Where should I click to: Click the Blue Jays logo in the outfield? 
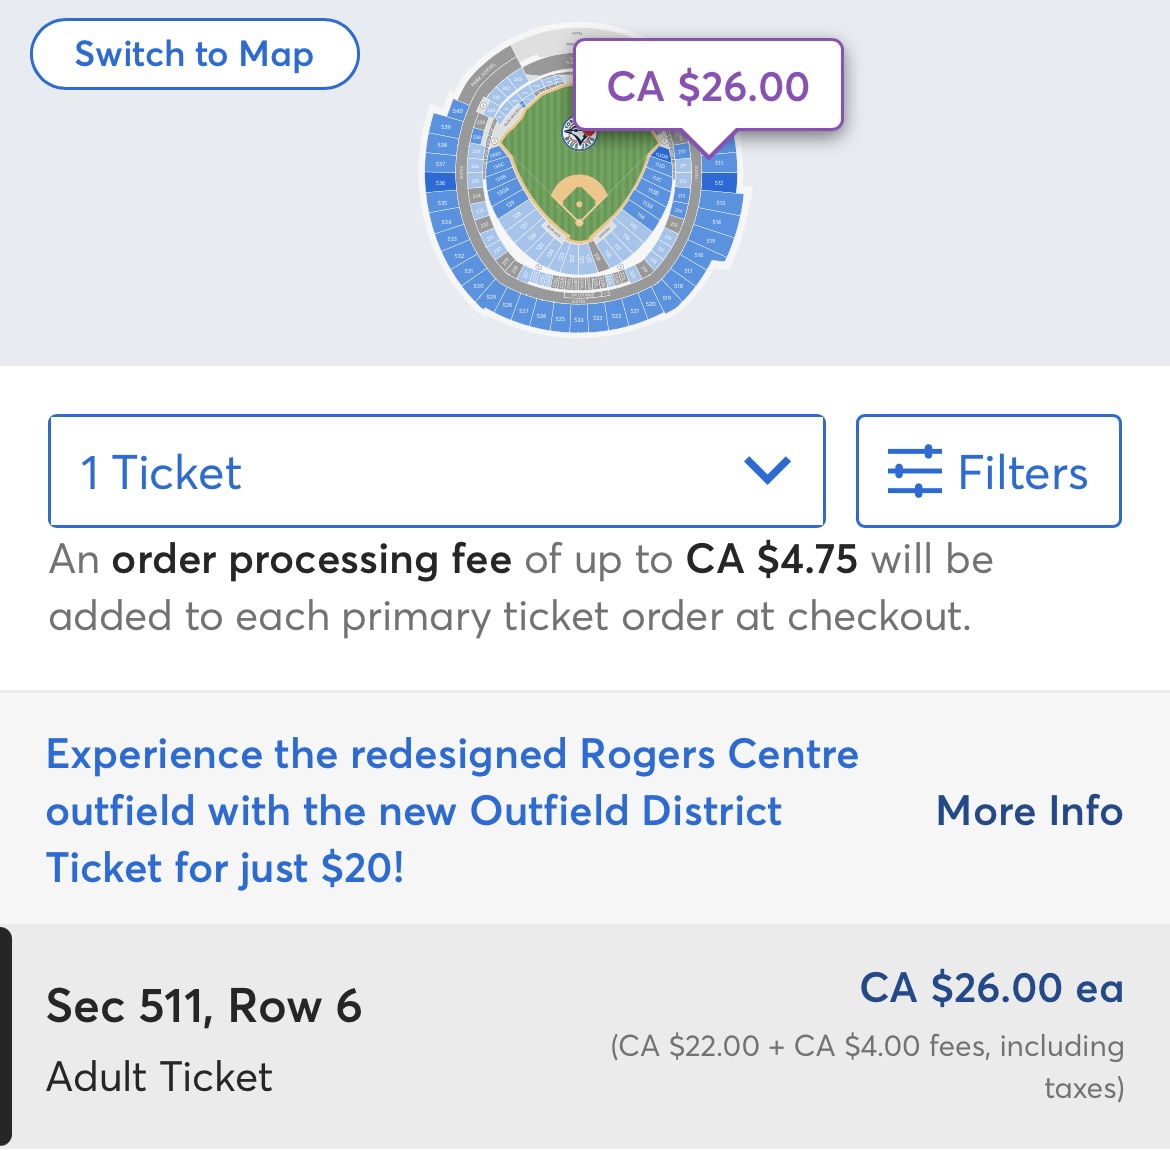(x=580, y=135)
